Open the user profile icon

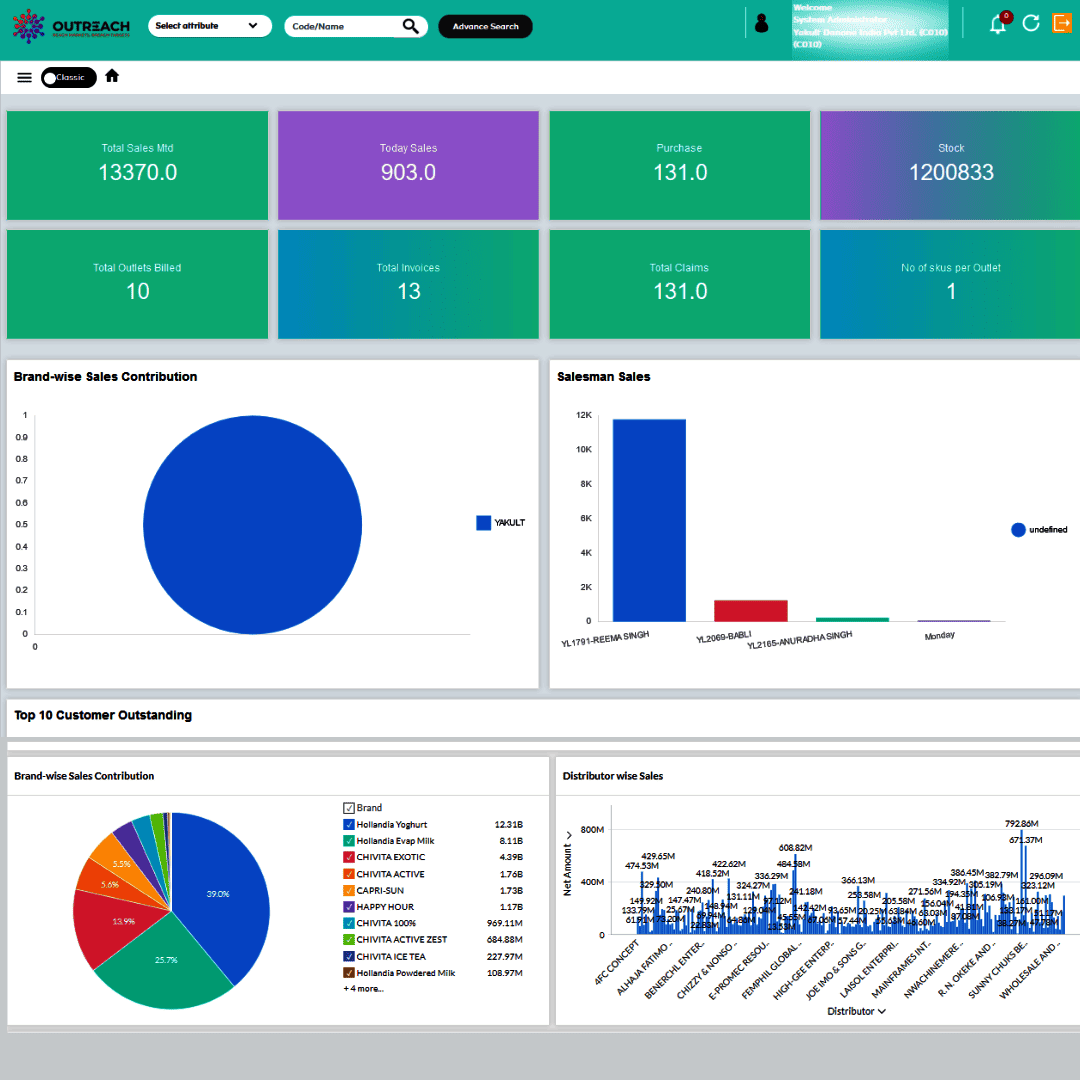tap(762, 24)
